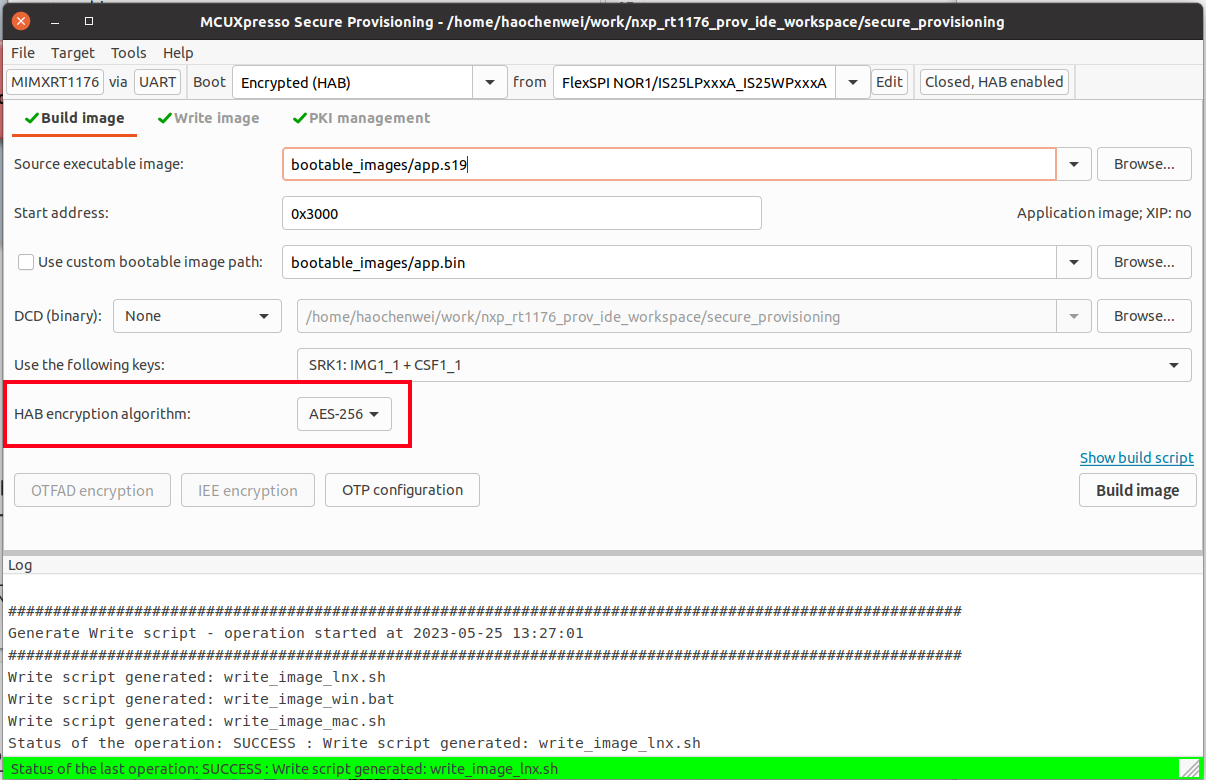Click the window resize grip in status bar
The image size is (1206, 780).
click(1190, 769)
